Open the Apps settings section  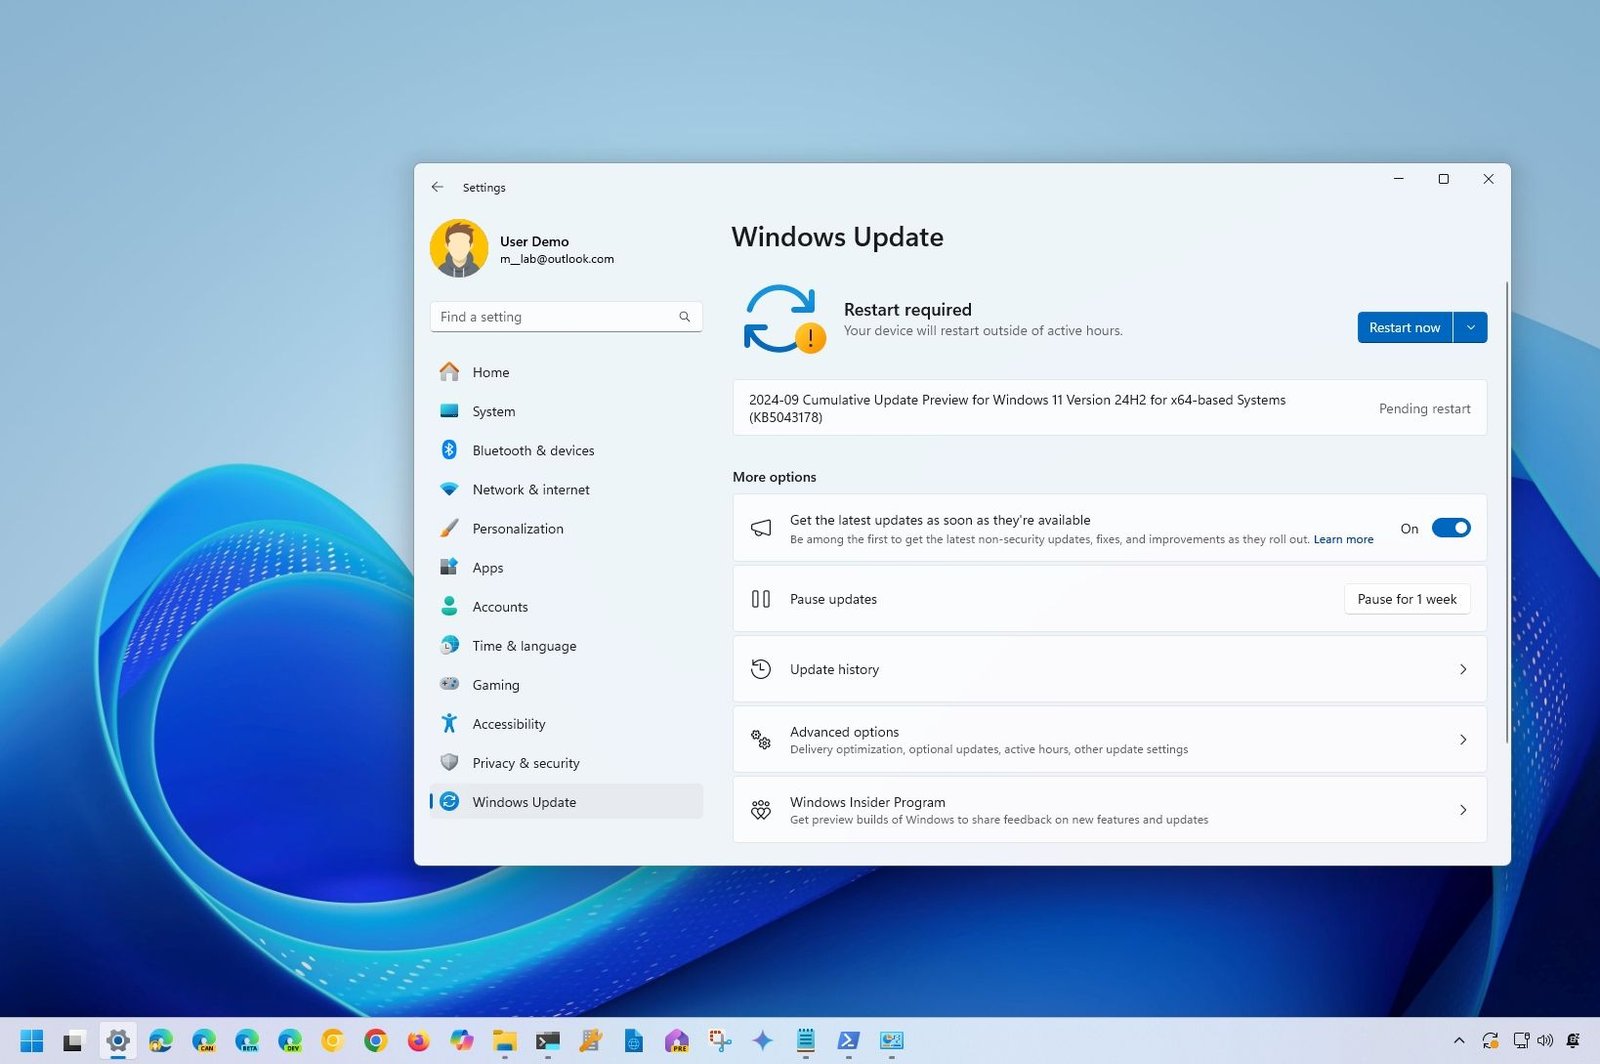(x=566, y=567)
